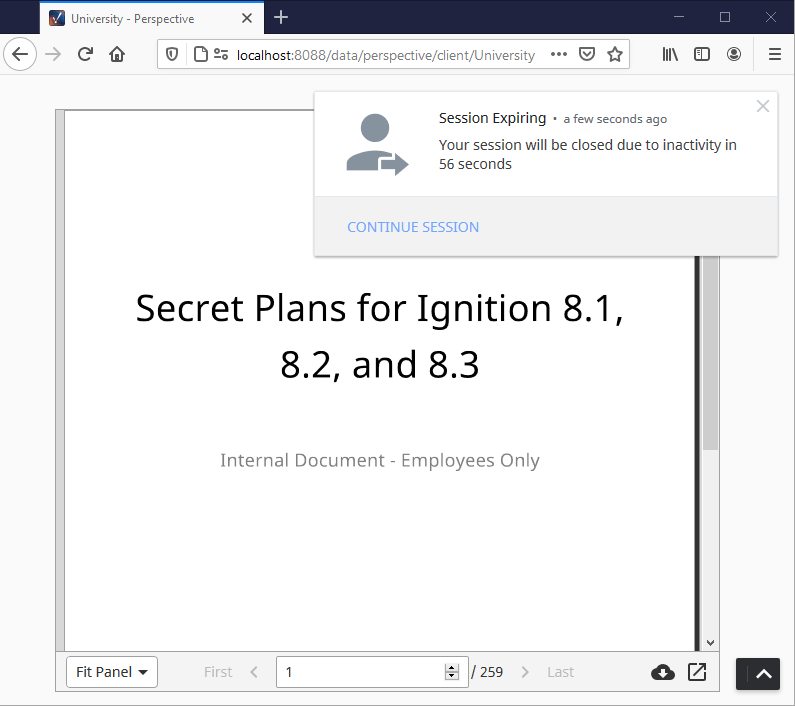Open the site permissions icon in address bar

coord(221,54)
